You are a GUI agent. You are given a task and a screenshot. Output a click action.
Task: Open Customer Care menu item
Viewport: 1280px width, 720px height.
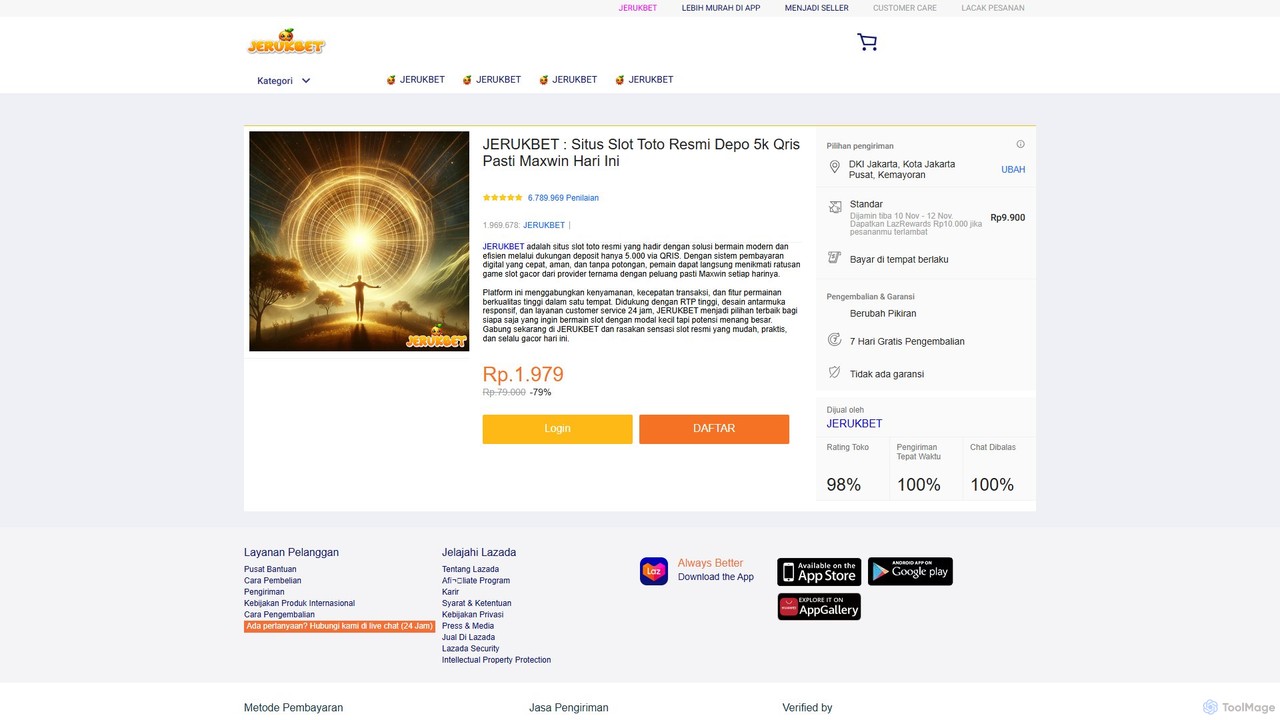905,8
